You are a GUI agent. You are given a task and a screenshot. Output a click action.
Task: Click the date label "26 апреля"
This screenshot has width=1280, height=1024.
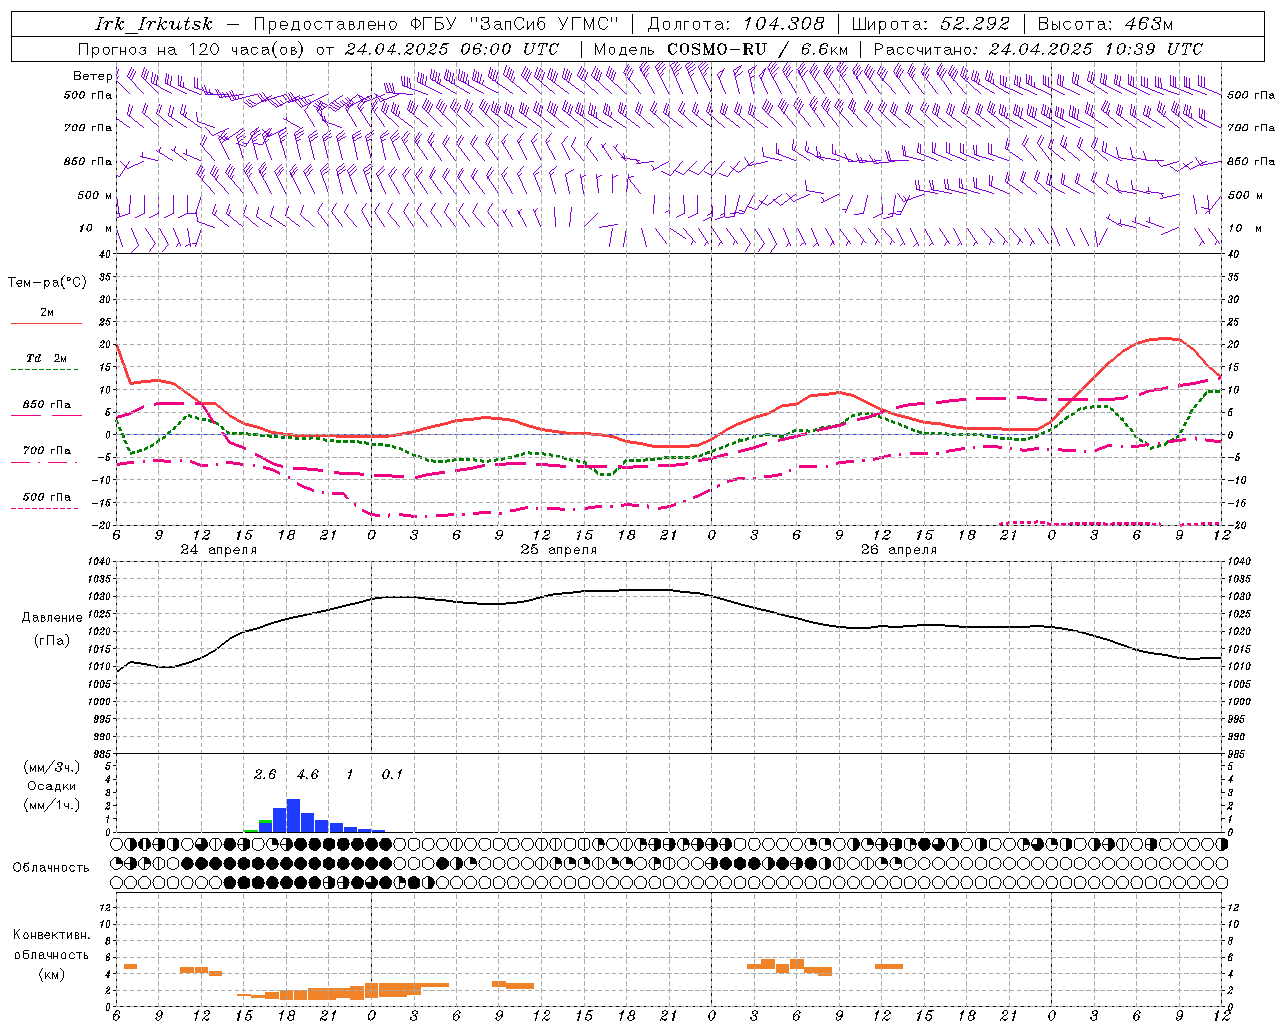[899, 550]
